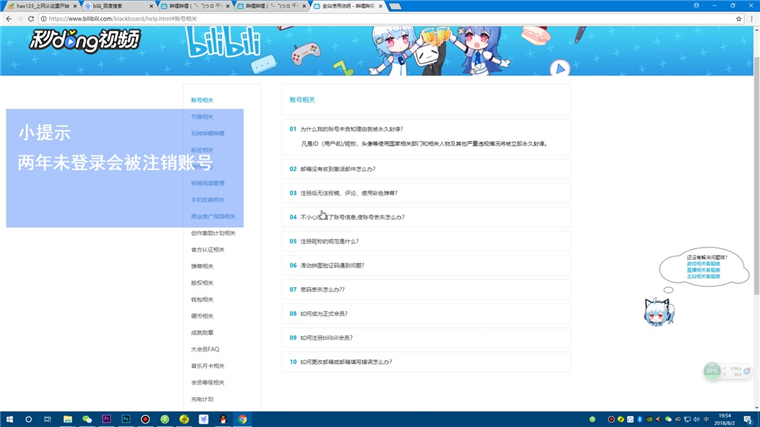The image size is (760, 427).
Task: Click the cat-eared mascot character
Action: tap(658, 312)
